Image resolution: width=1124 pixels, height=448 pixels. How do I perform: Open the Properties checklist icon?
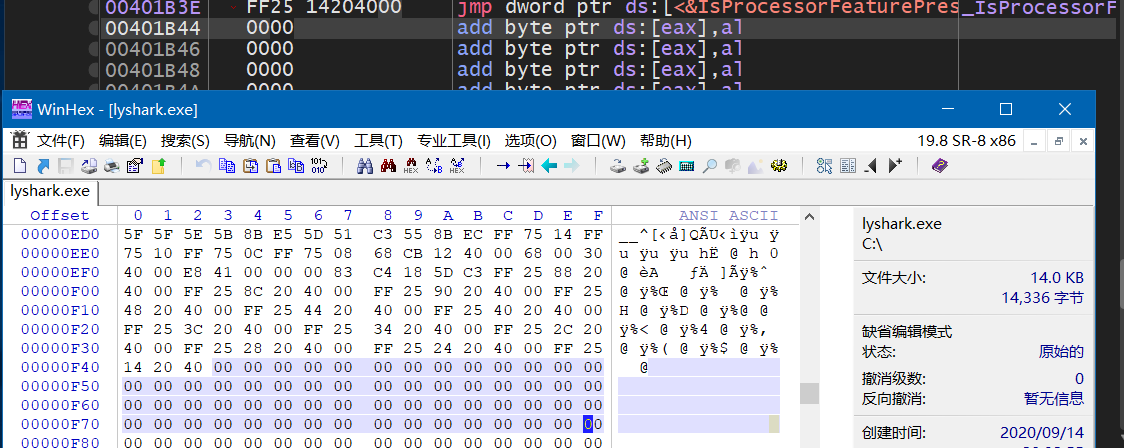point(135,166)
